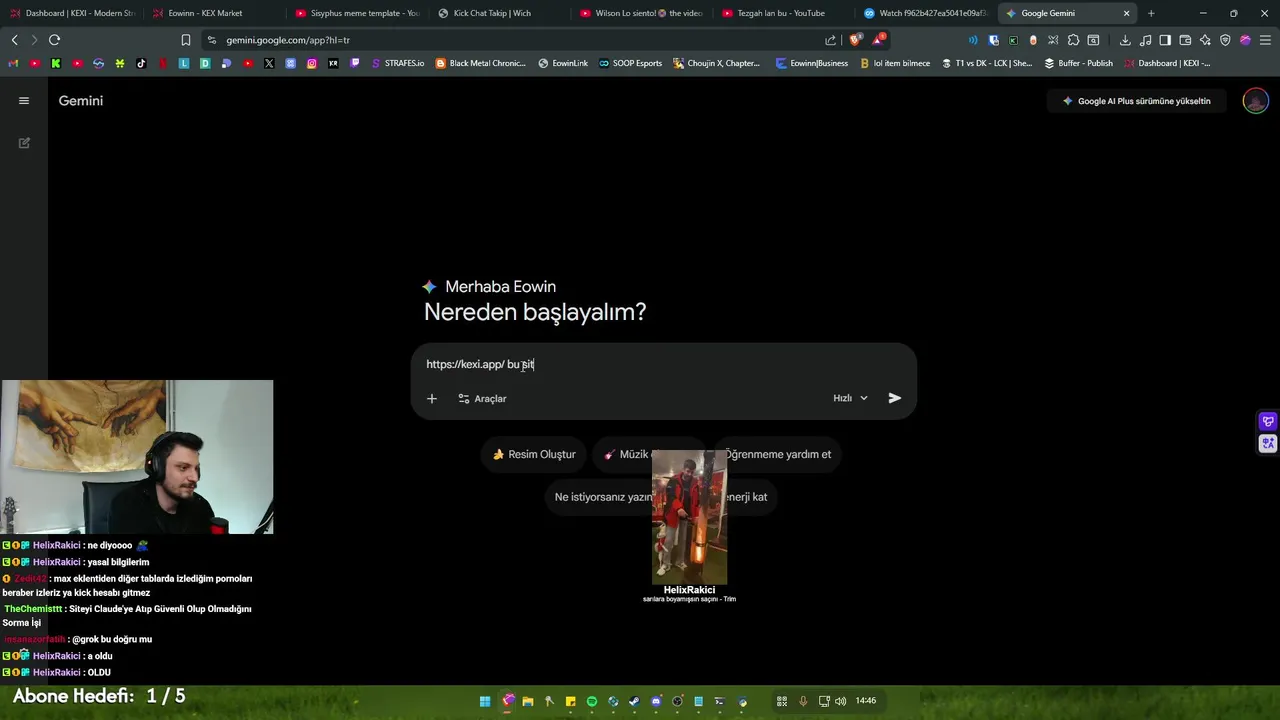Expand the Hızlı model dropdown

pyautogui.click(x=850, y=398)
